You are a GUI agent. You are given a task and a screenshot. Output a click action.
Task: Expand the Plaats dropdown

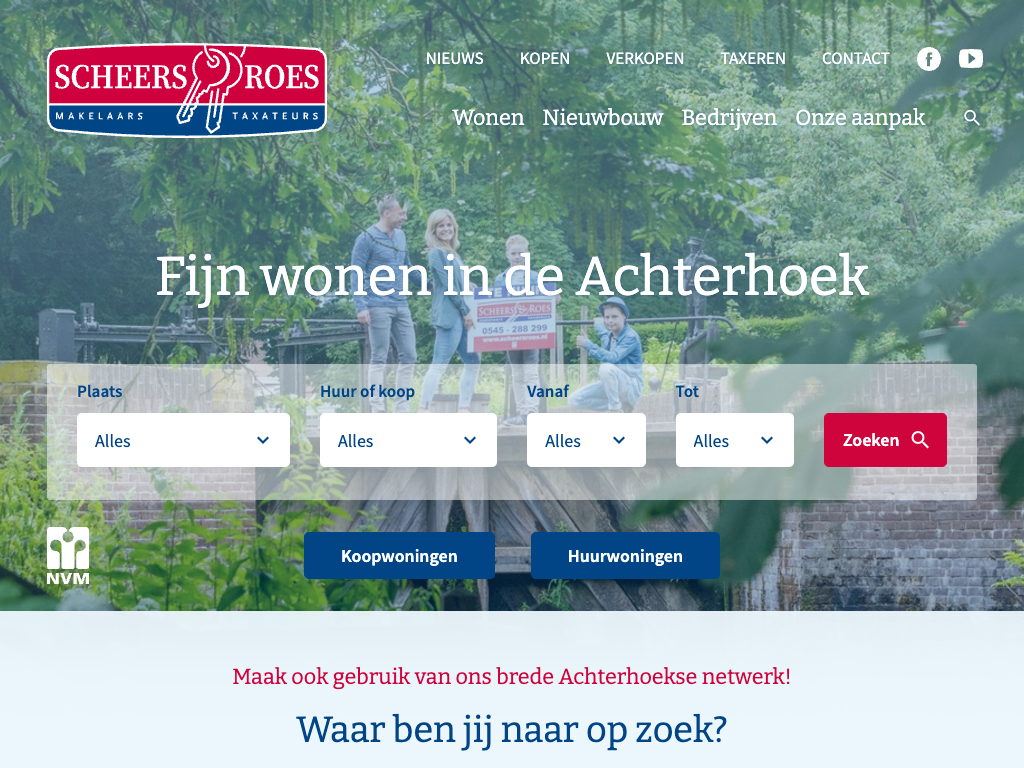click(184, 440)
